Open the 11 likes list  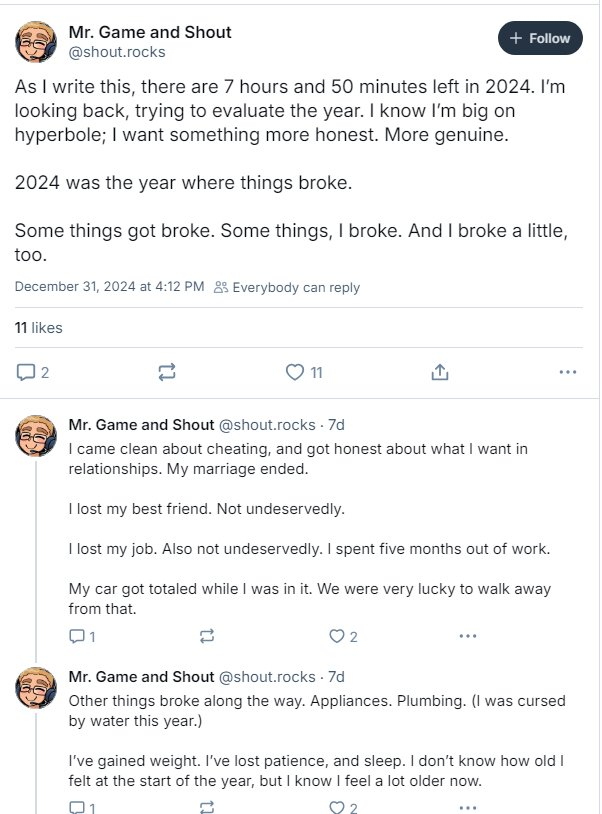(x=38, y=327)
